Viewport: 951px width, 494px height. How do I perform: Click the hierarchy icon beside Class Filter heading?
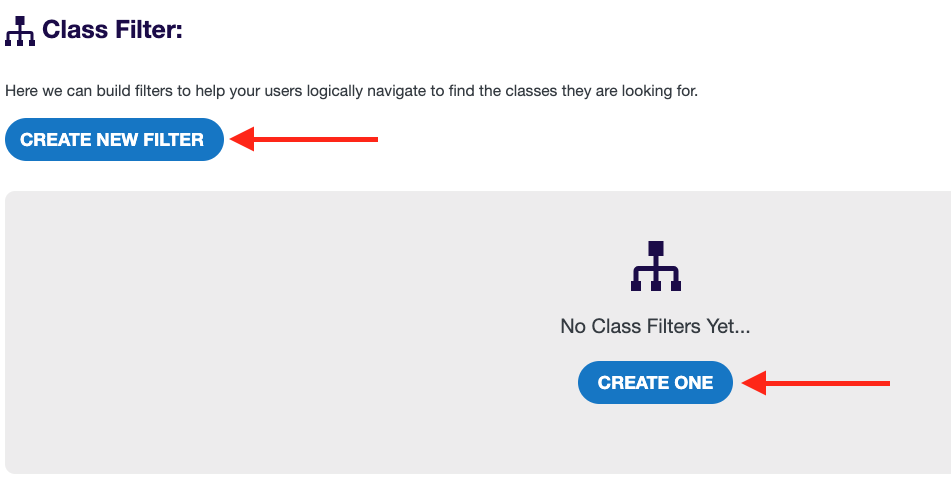click(x=20, y=31)
